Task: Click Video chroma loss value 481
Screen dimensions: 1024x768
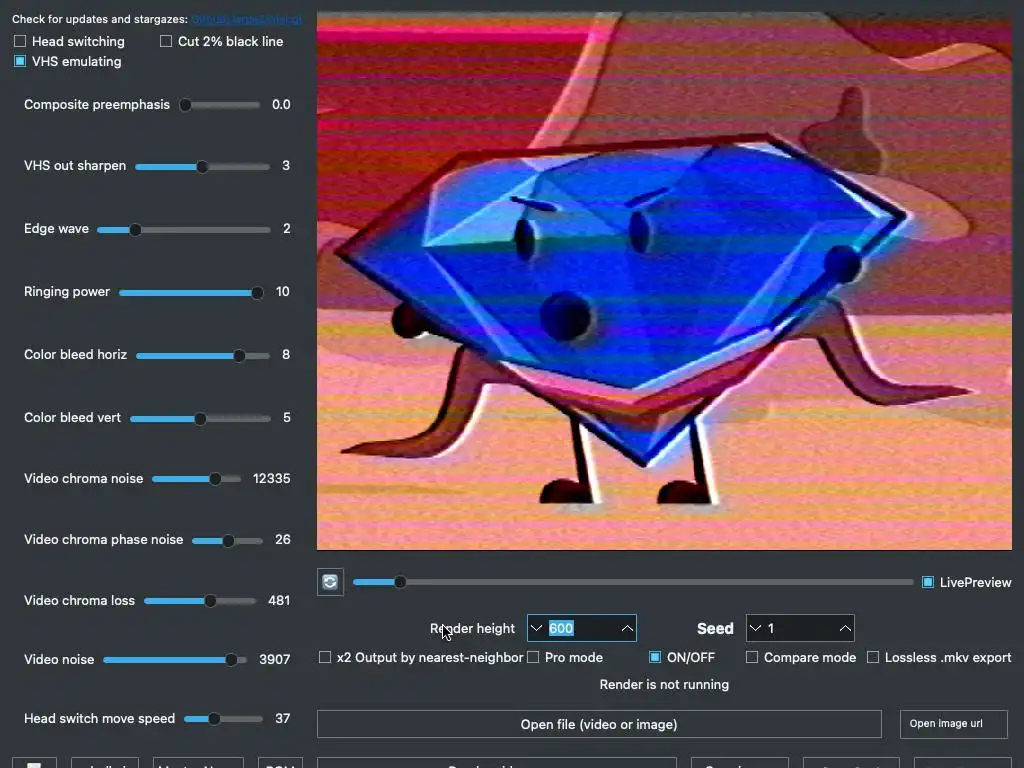Action: [279, 601]
